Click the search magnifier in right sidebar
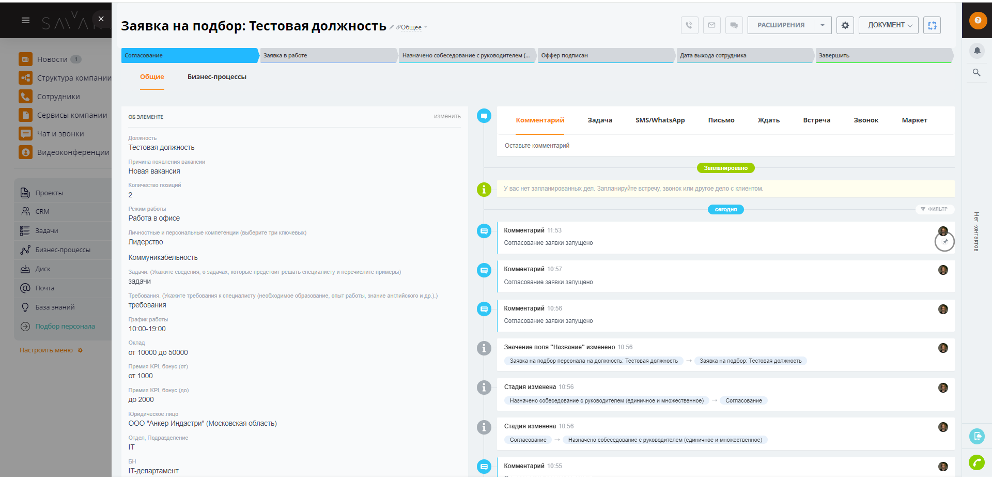This screenshot has width=992, height=478. [x=977, y=72]
